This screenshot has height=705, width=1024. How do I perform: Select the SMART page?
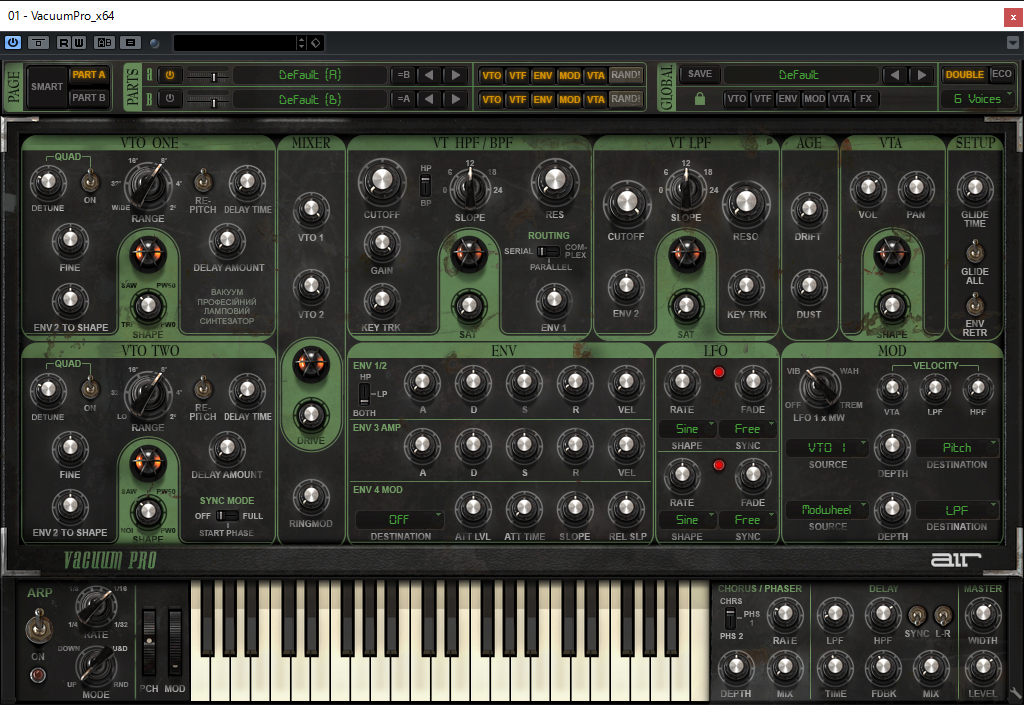pyautogui.click(x=47, y=87)
